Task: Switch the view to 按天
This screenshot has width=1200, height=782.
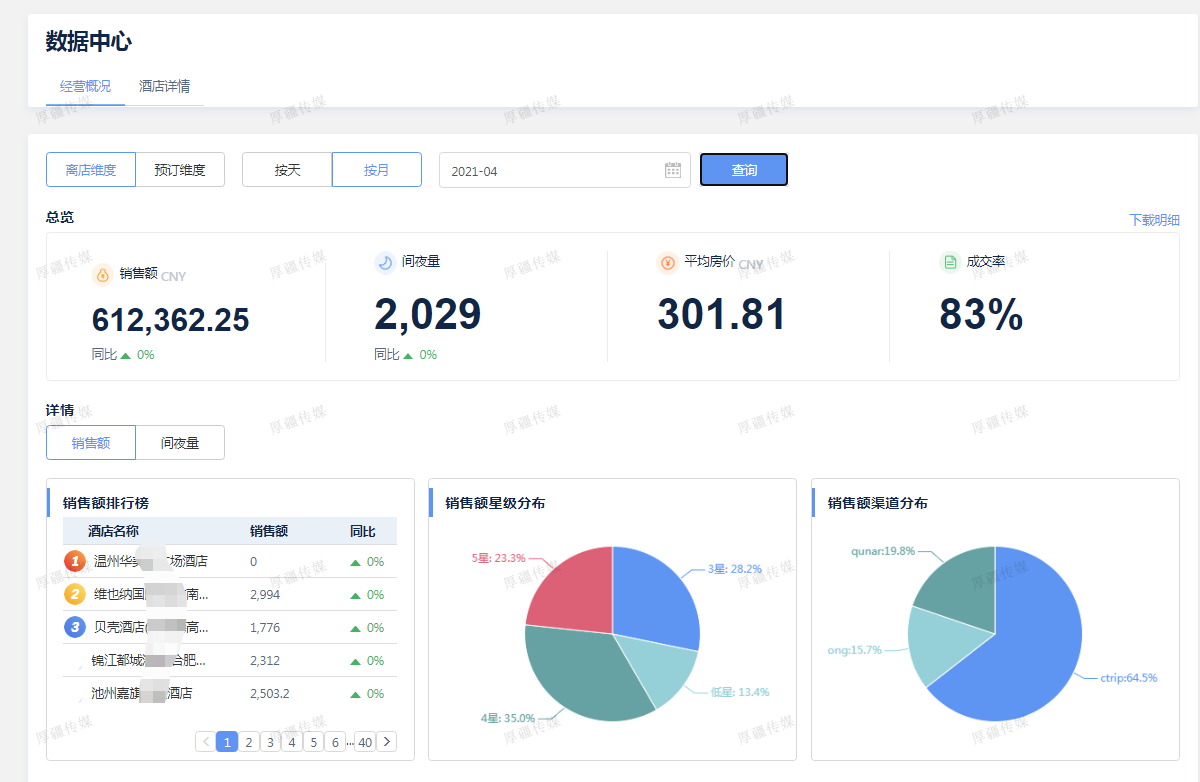Action: [286, 169]
